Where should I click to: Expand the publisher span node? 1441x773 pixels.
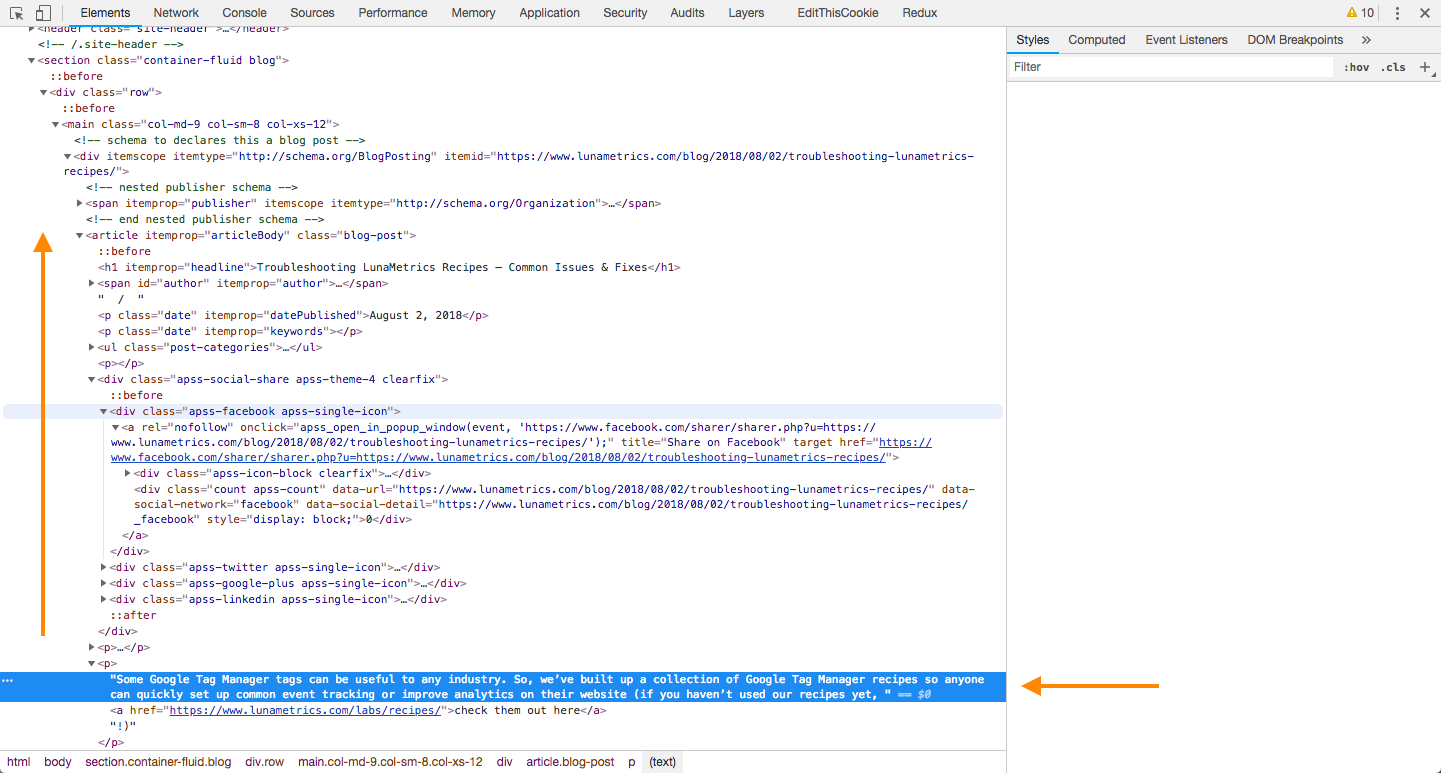point(79,204)
